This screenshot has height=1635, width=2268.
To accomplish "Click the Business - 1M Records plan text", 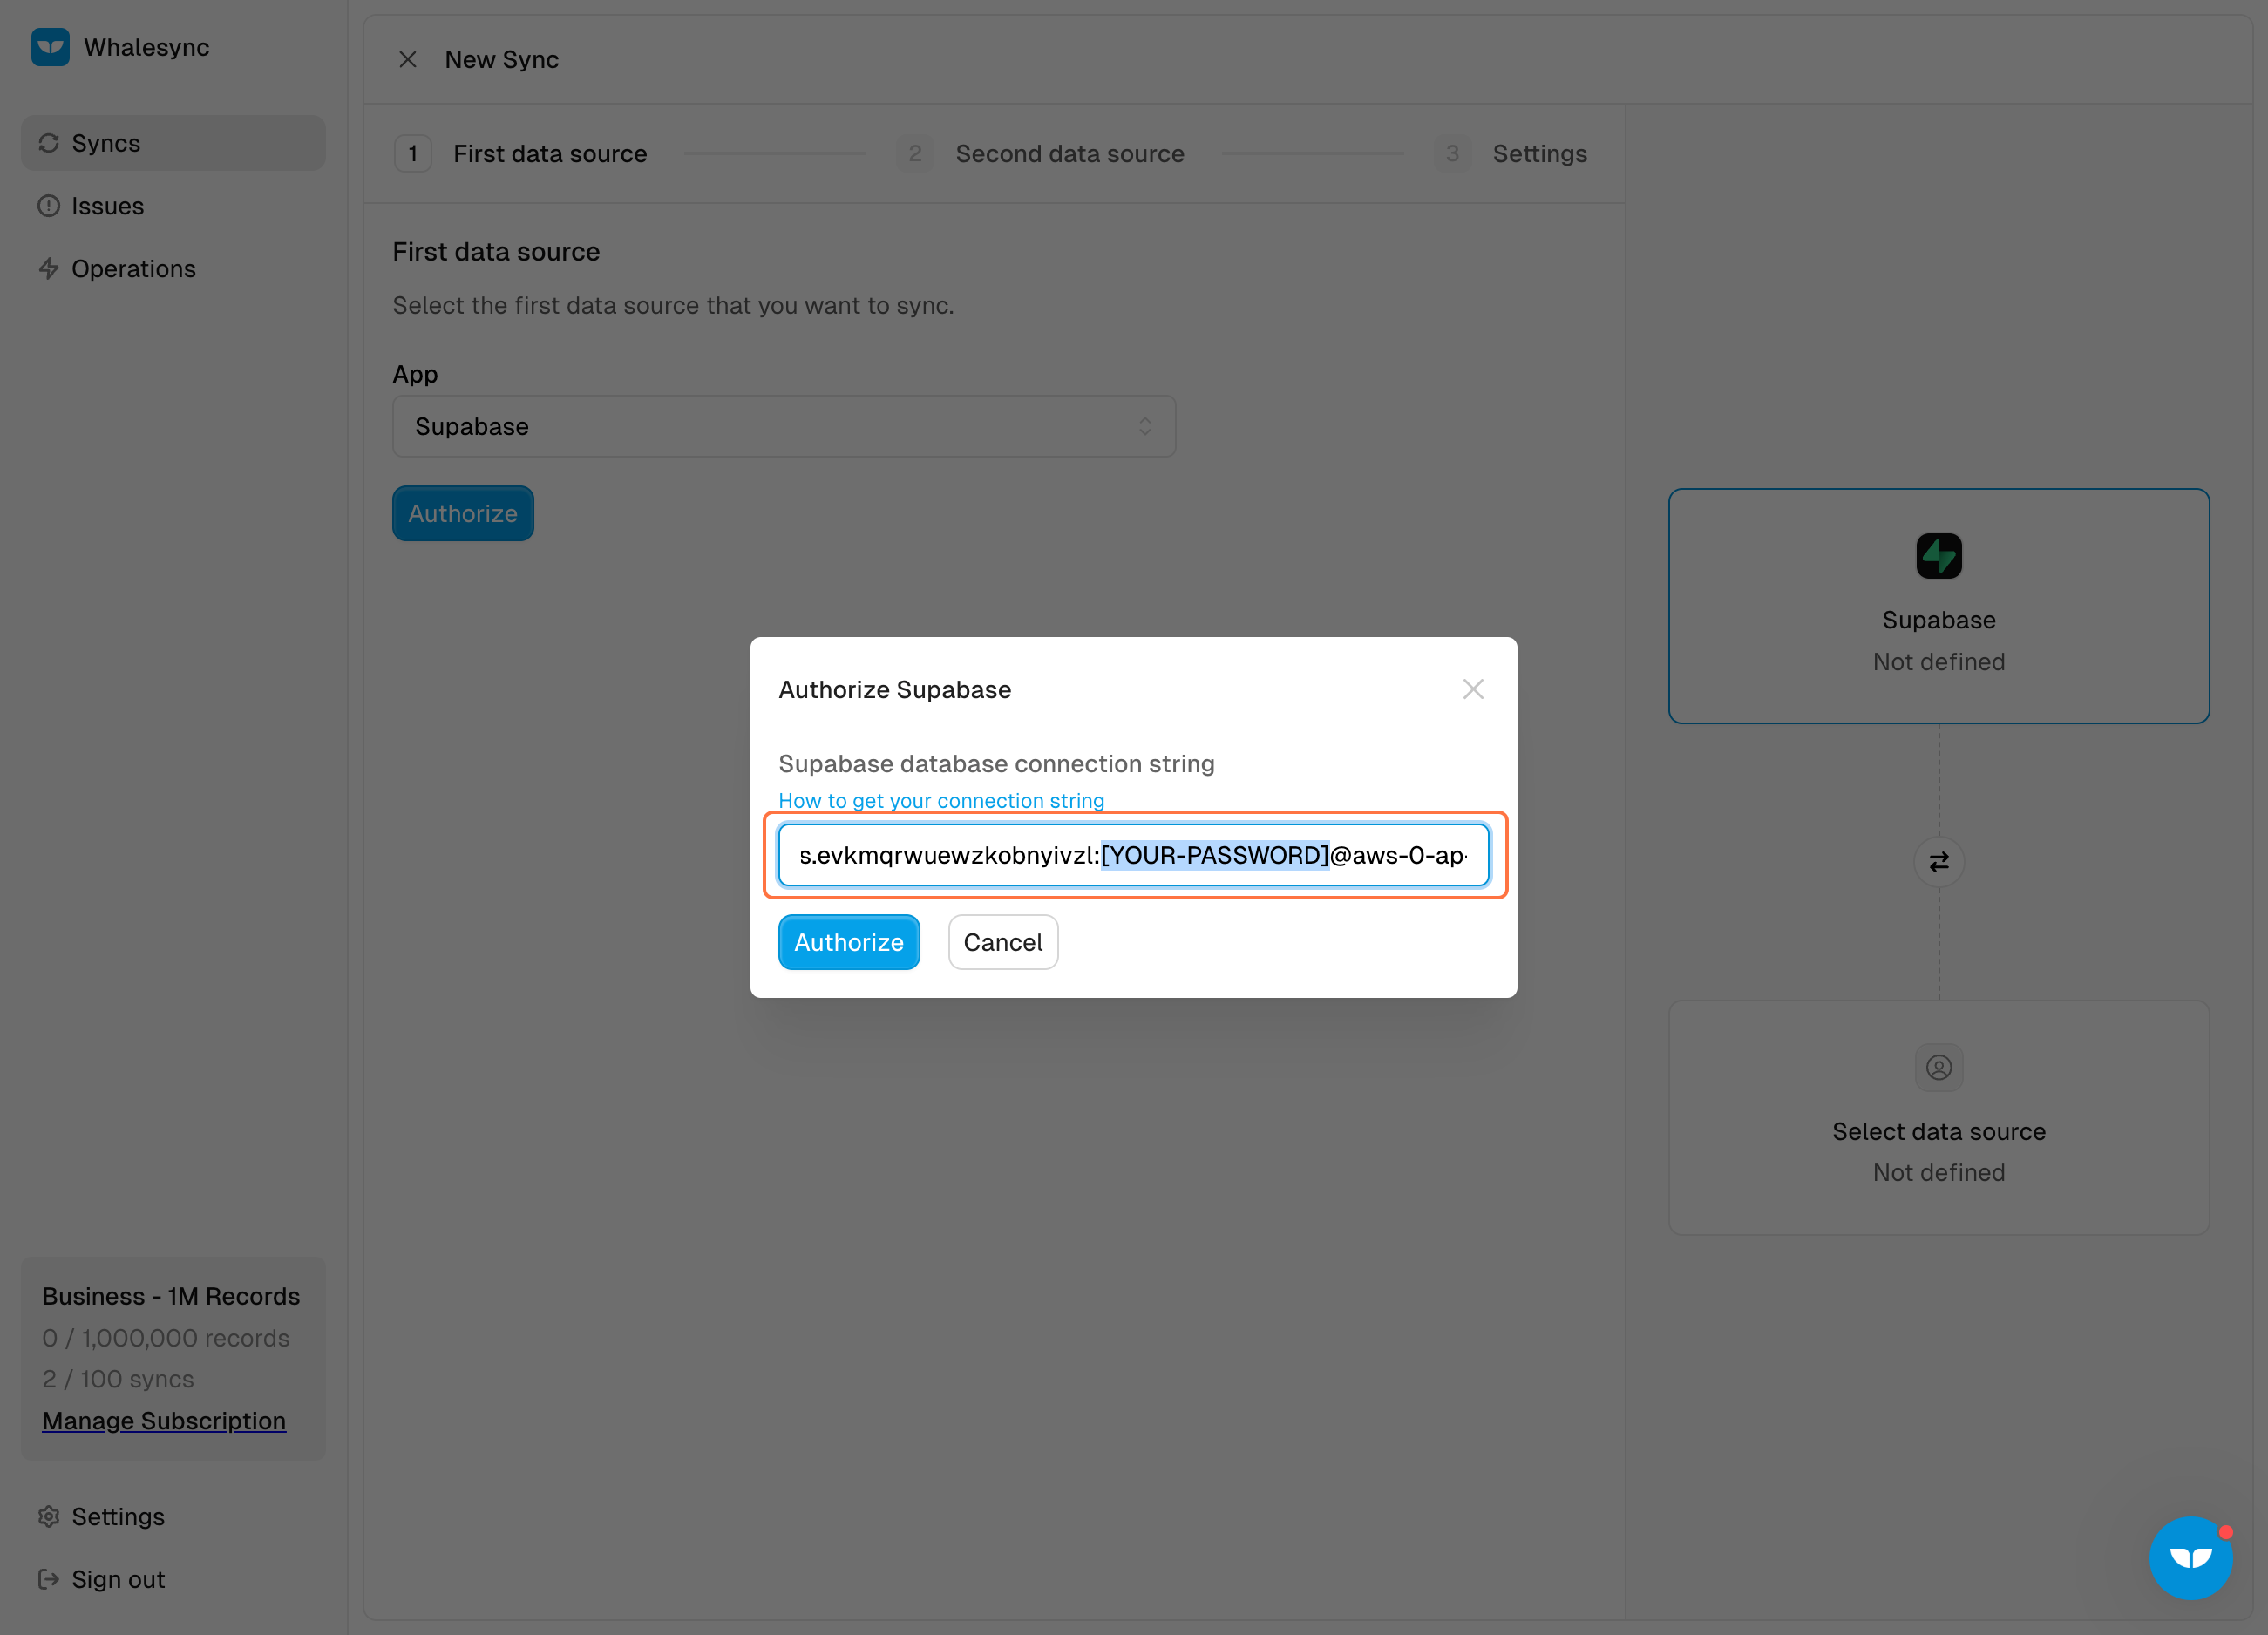I will coord(171,1296).
